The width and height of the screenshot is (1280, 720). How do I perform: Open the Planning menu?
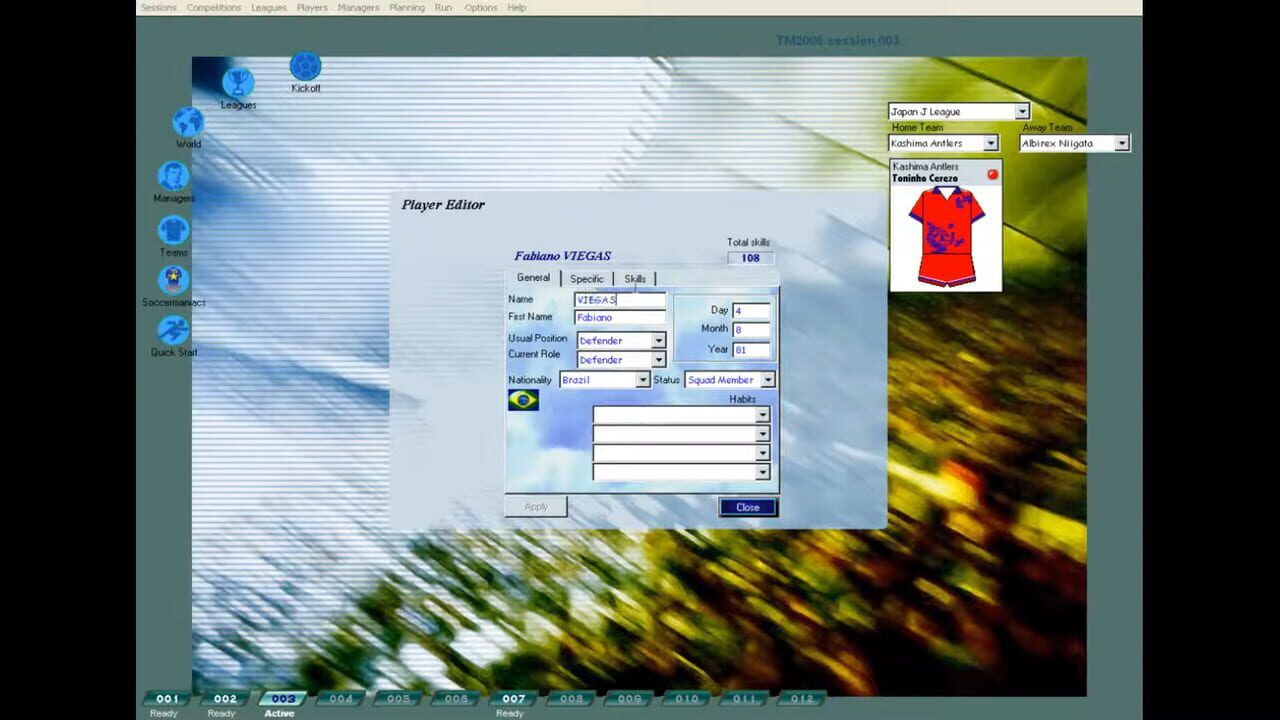pyautogui.click(x=407, y=7)
